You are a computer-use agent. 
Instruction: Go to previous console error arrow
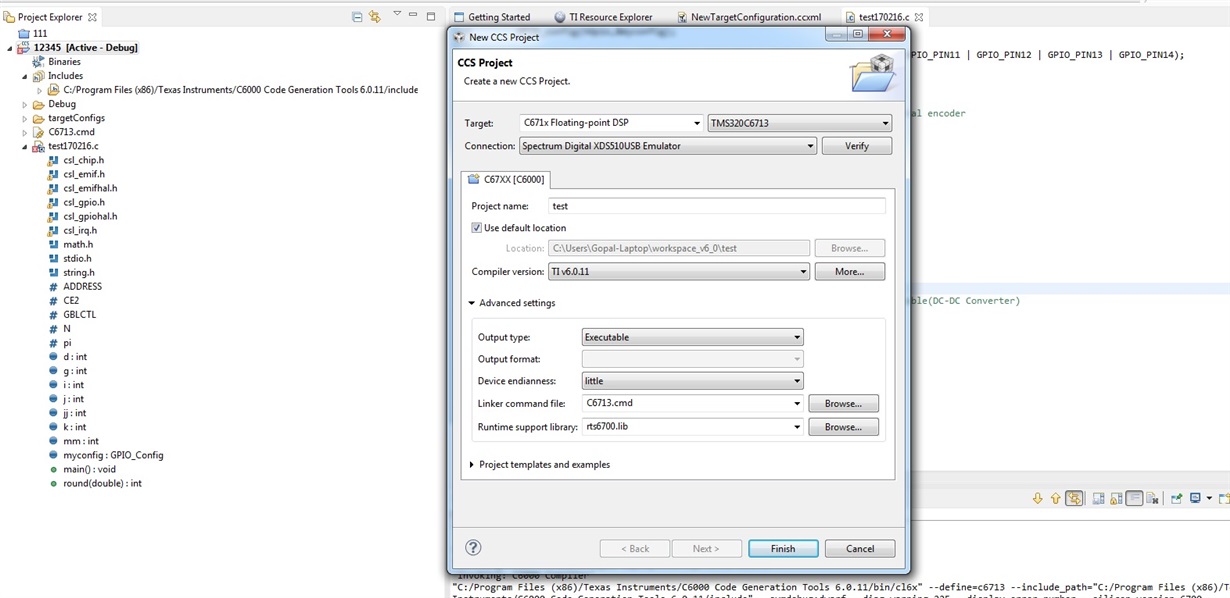coord(1055,498)
